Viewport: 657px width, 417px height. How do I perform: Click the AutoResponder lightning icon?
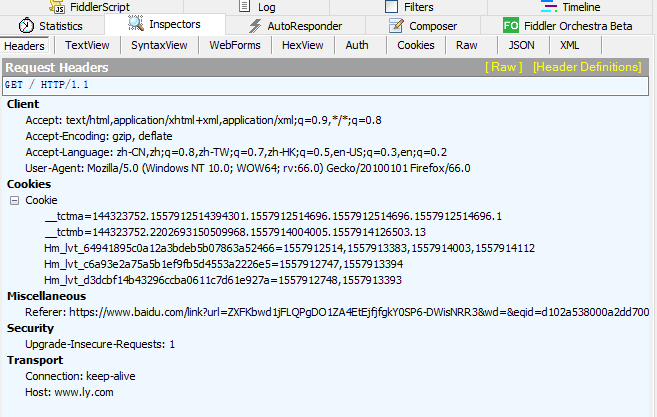click(x=255, y=26)
